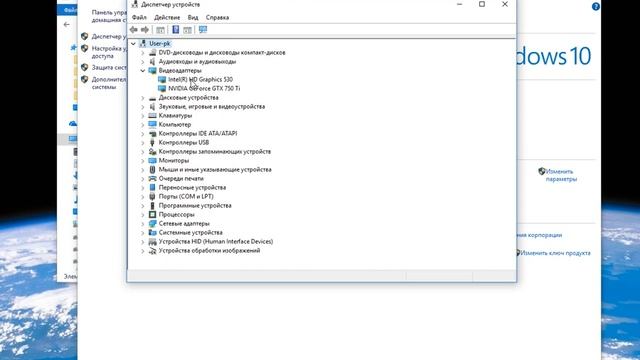This screenshot has width=640, height=360.
Task: Click the Мыши и иные указывающие устройства icon
Action: point(152,169)
